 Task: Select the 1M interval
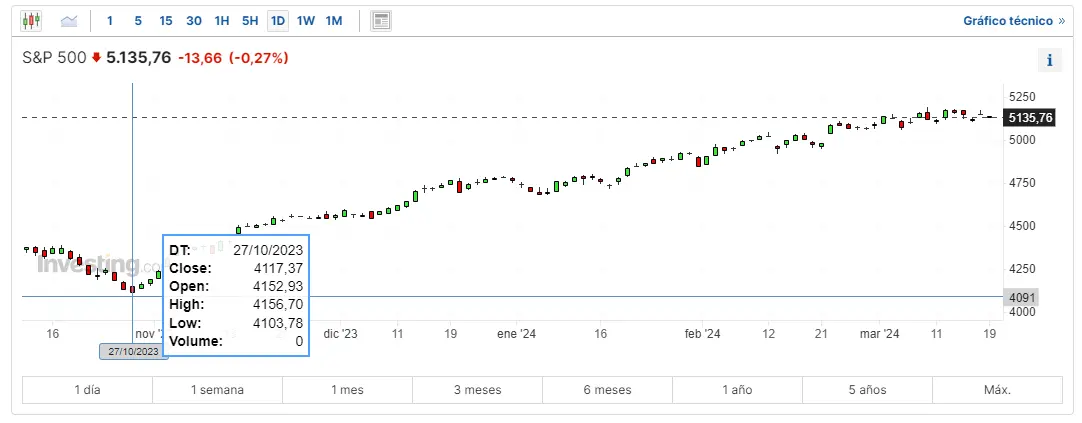click(334, 21)
